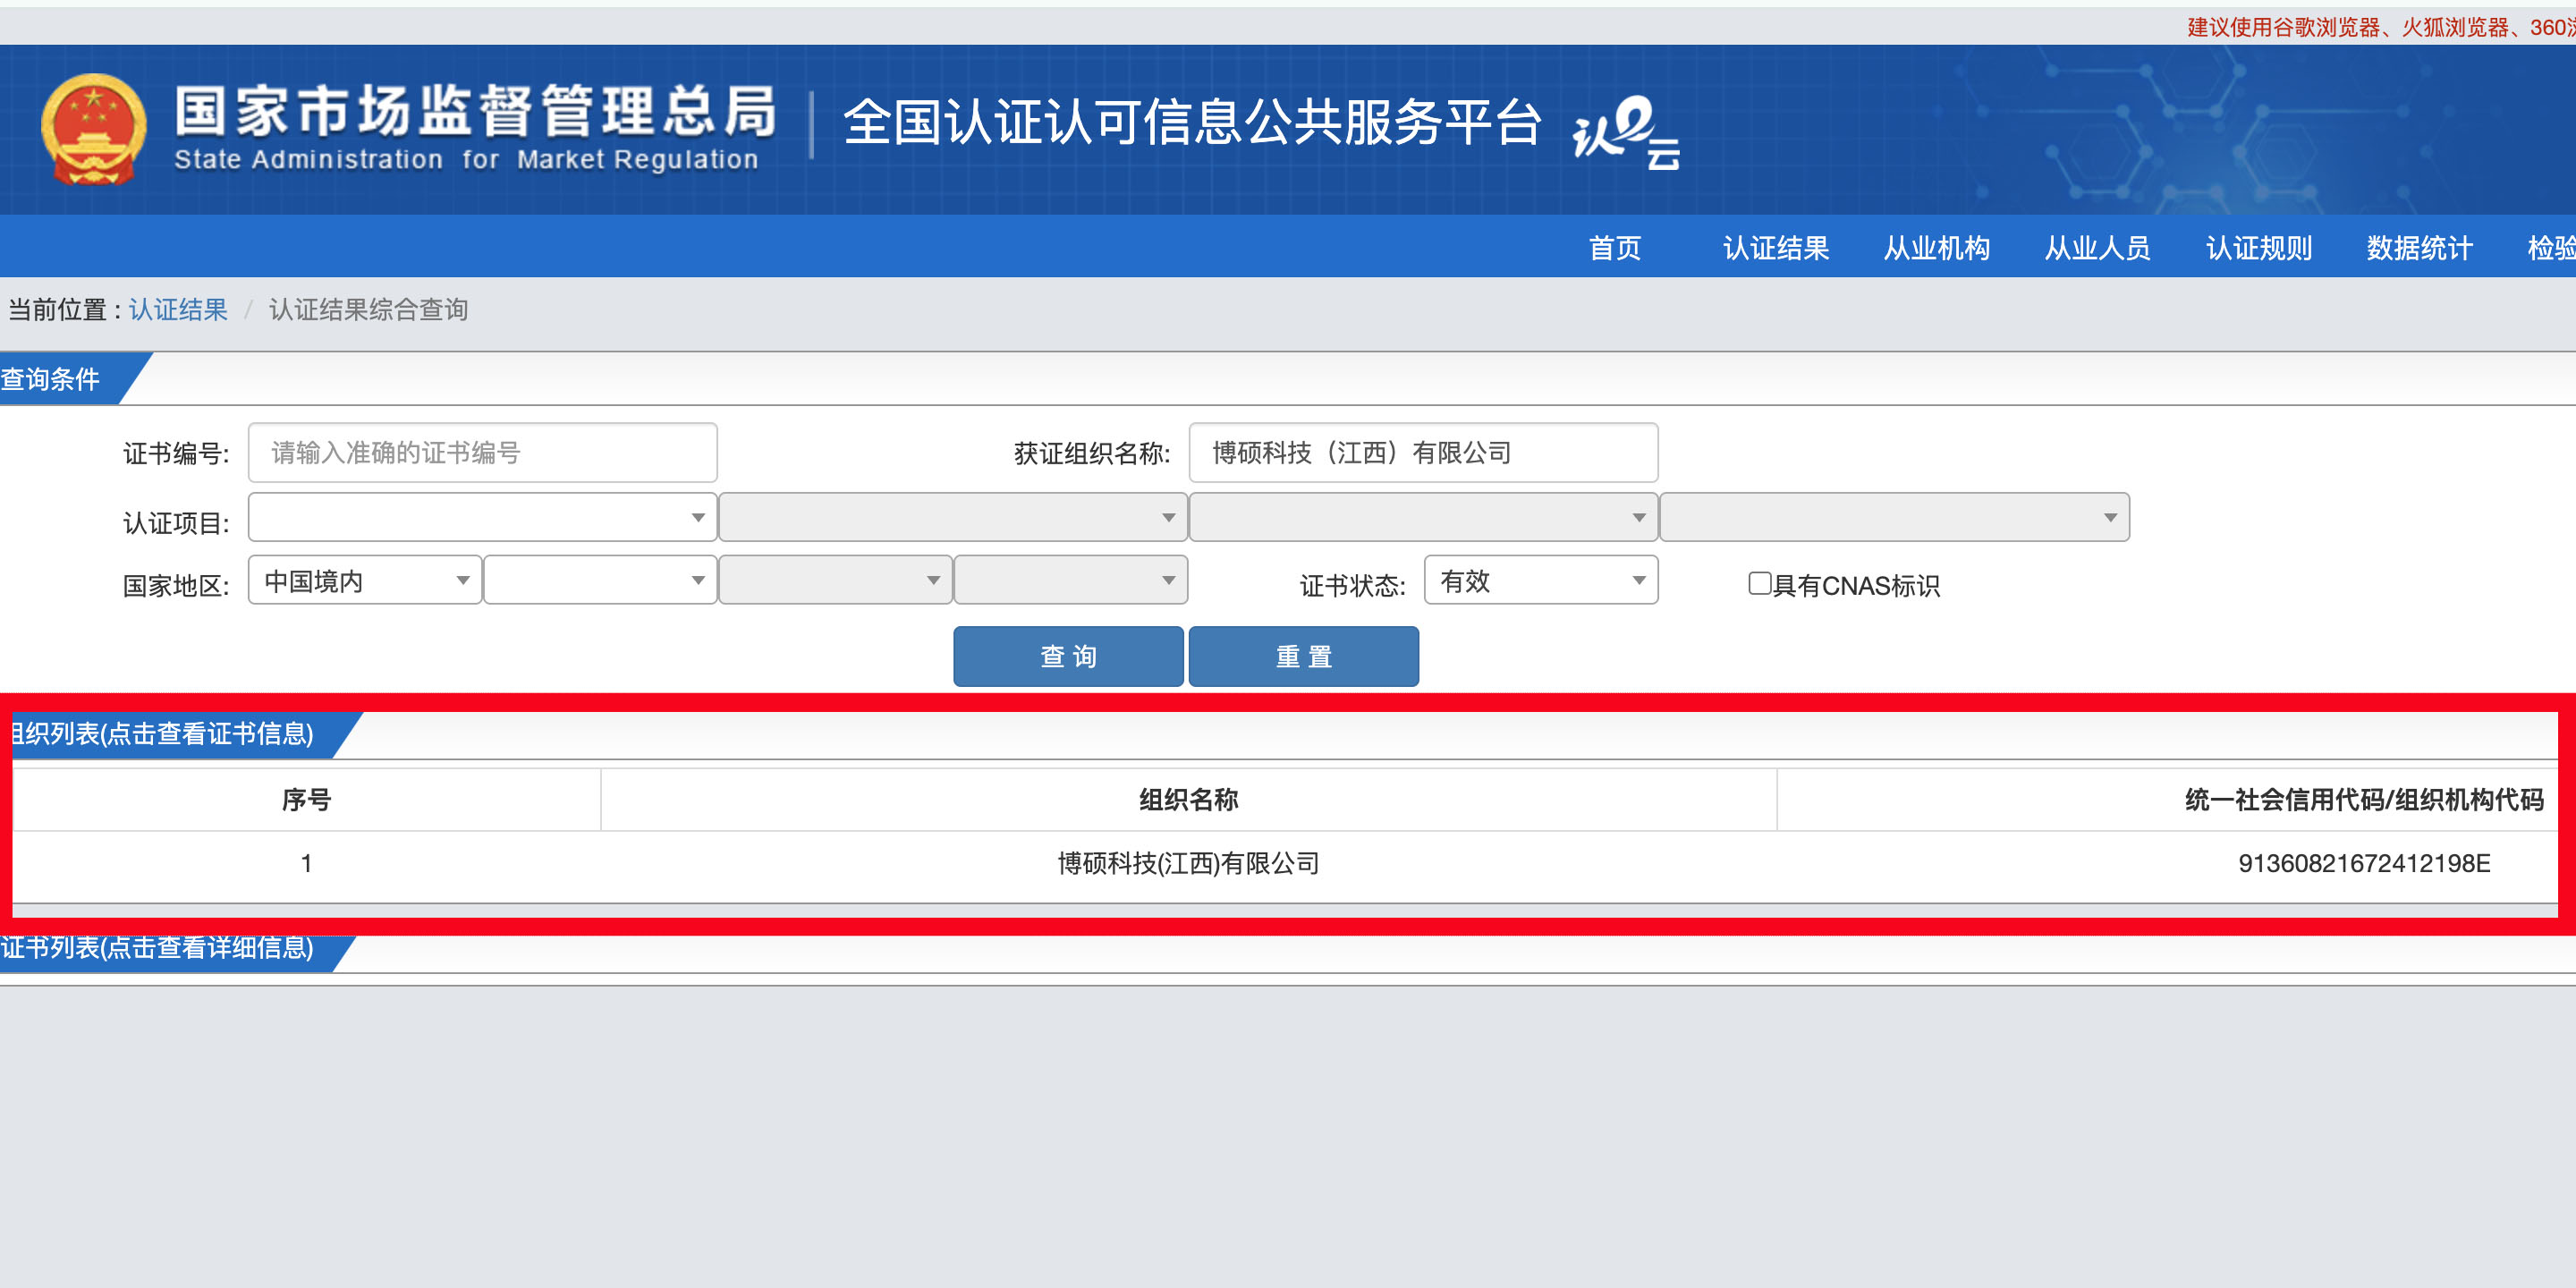Go to 首页 in navigation
The height and width of the screenshot is (1288, 2576).
(1615, 247)
